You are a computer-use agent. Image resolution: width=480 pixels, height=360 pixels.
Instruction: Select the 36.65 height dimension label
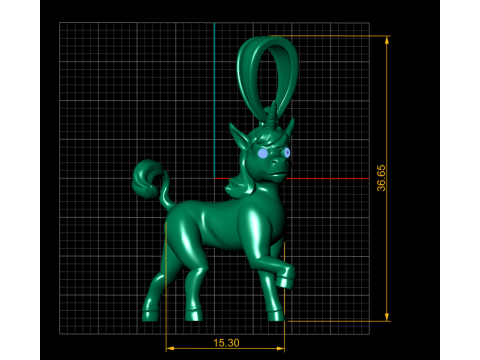381,178
